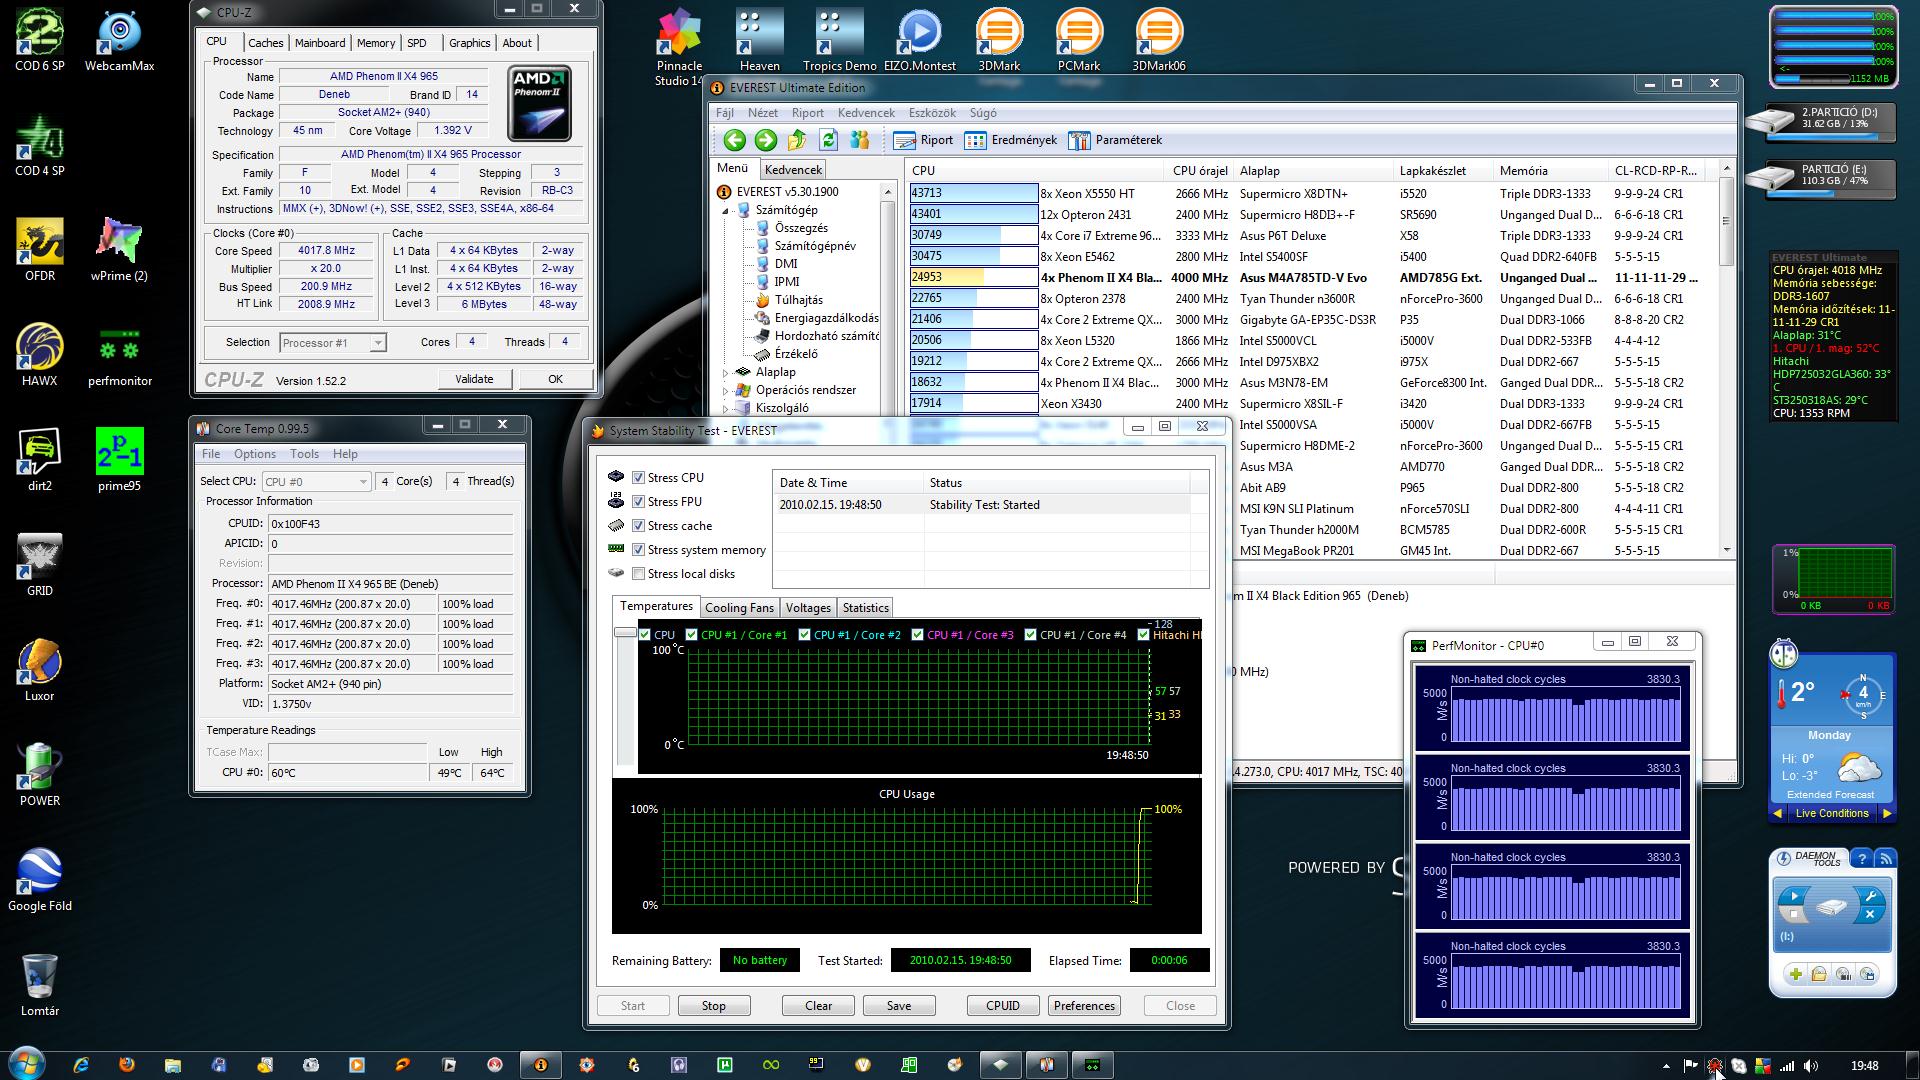1920x1080 pixels.
Task: Click CPU-Z Validate button
Action: [474, 379]
